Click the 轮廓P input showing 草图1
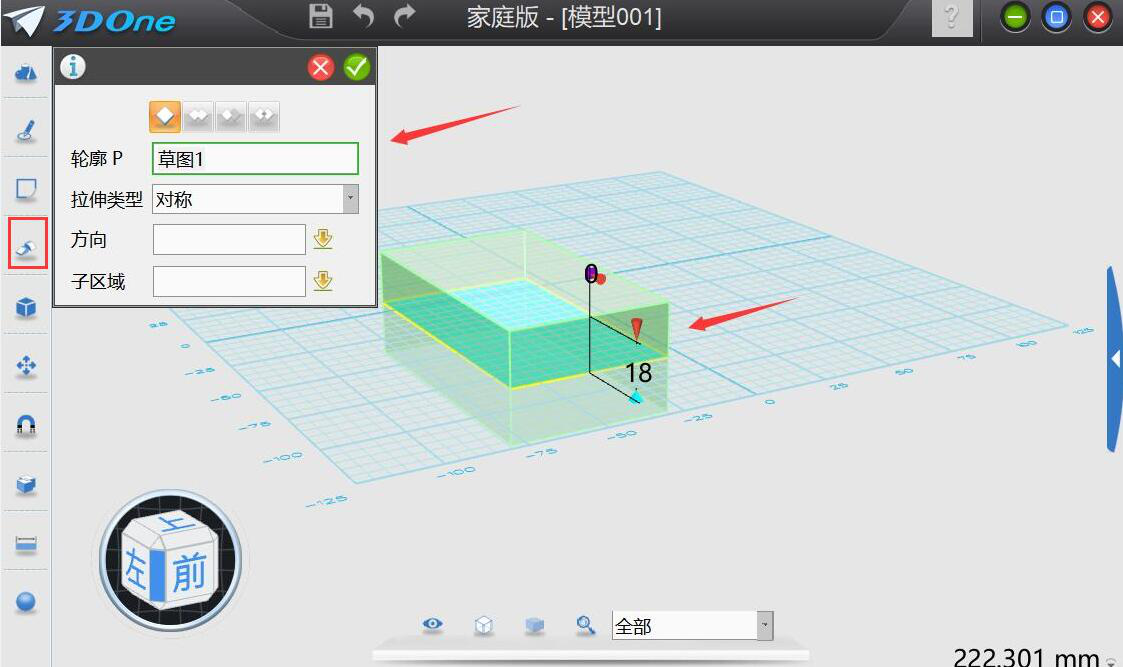The image size is (1123, 667). (255, 158)
